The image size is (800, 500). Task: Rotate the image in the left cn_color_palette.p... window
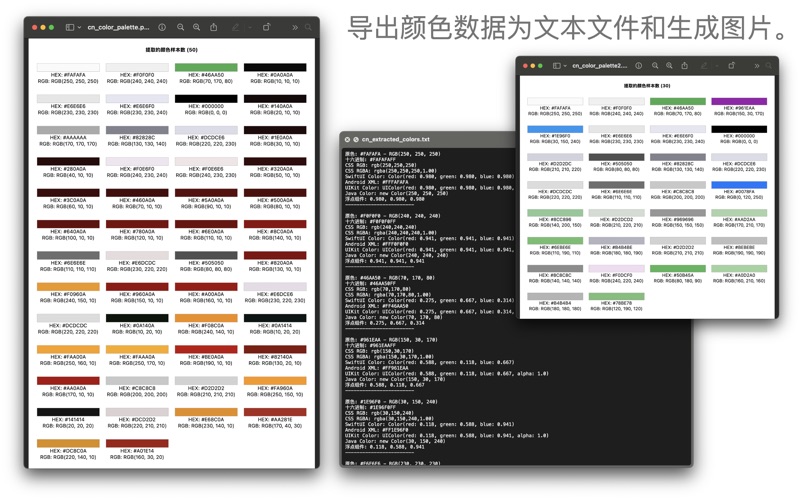click(267, 28)
